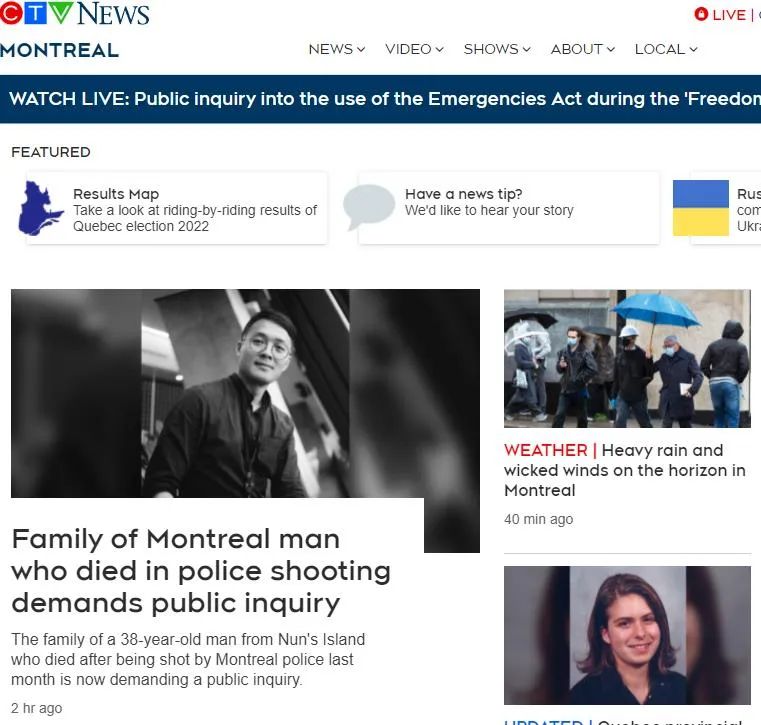761x725 pixels.
Task: Click the Ukraine flag icon
Action: click(700, 208)
